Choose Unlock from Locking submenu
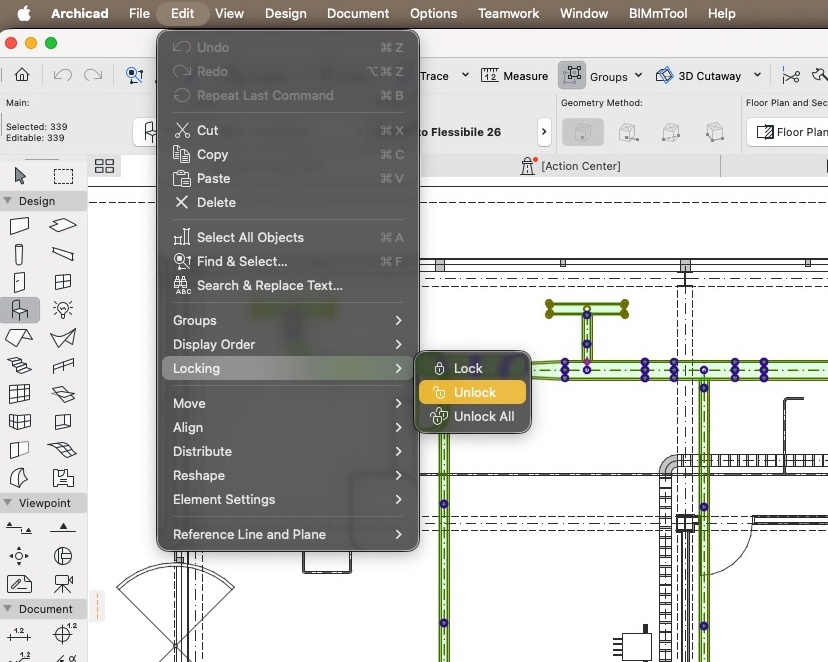Image resolution: width=828 pixels, height=662 pixels. tap(472, 392)
